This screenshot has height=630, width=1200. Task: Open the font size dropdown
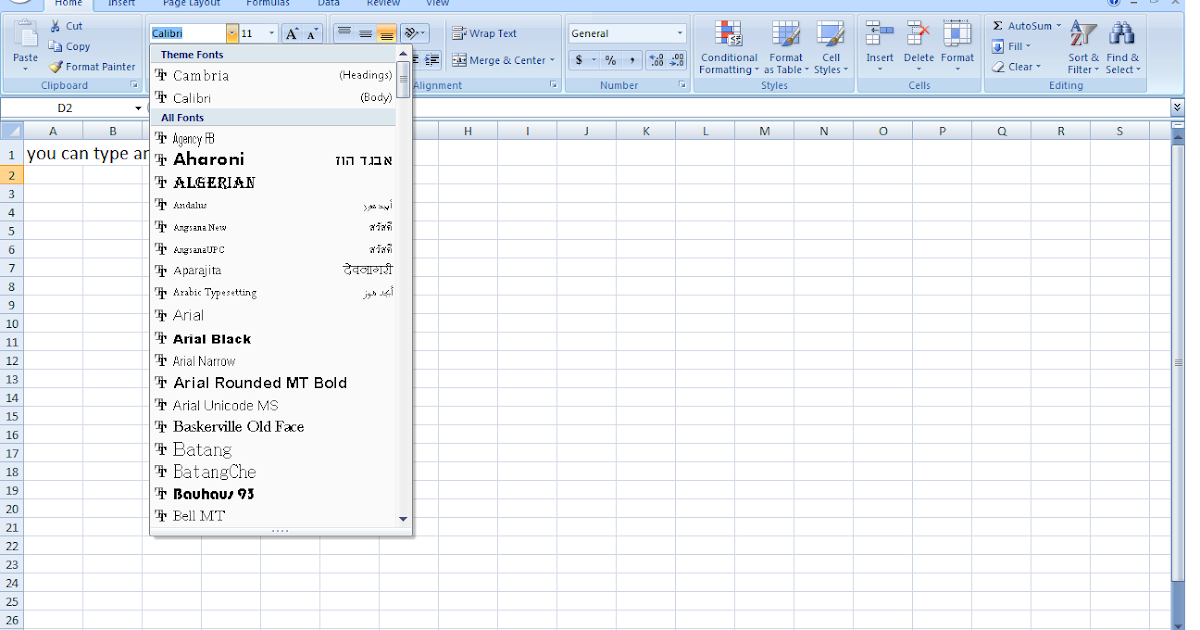(x=270, y=33)
